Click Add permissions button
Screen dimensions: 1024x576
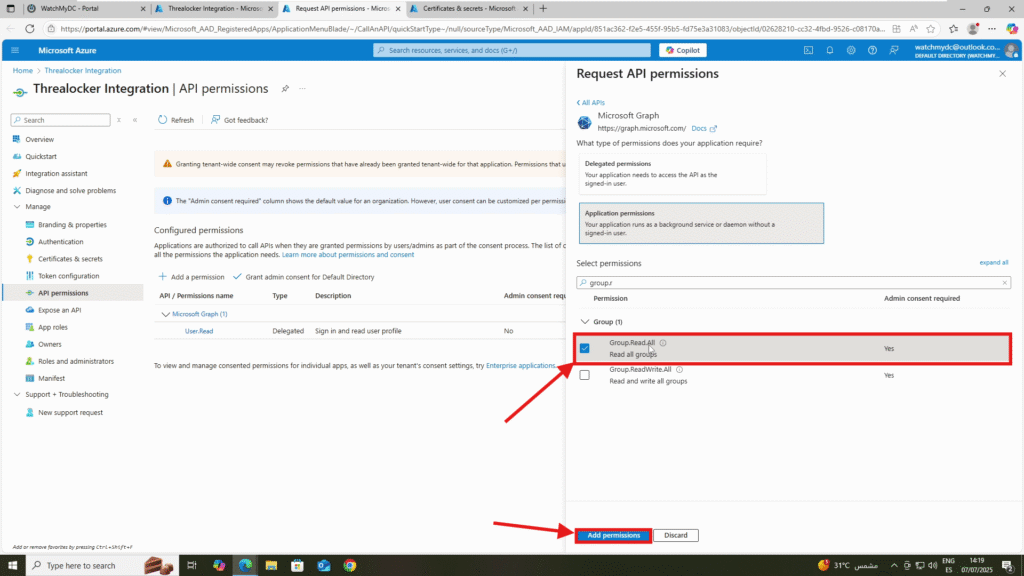click(x=613, y=536)
